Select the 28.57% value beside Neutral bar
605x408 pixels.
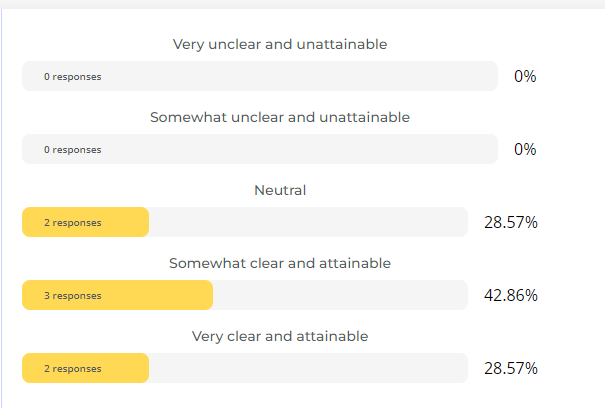[x=511, y=223]
